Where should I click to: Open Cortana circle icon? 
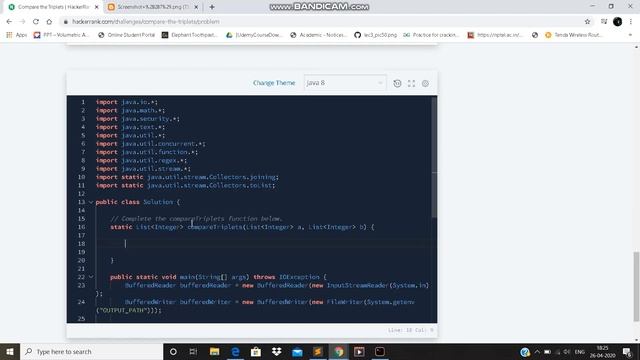[173, 351]
